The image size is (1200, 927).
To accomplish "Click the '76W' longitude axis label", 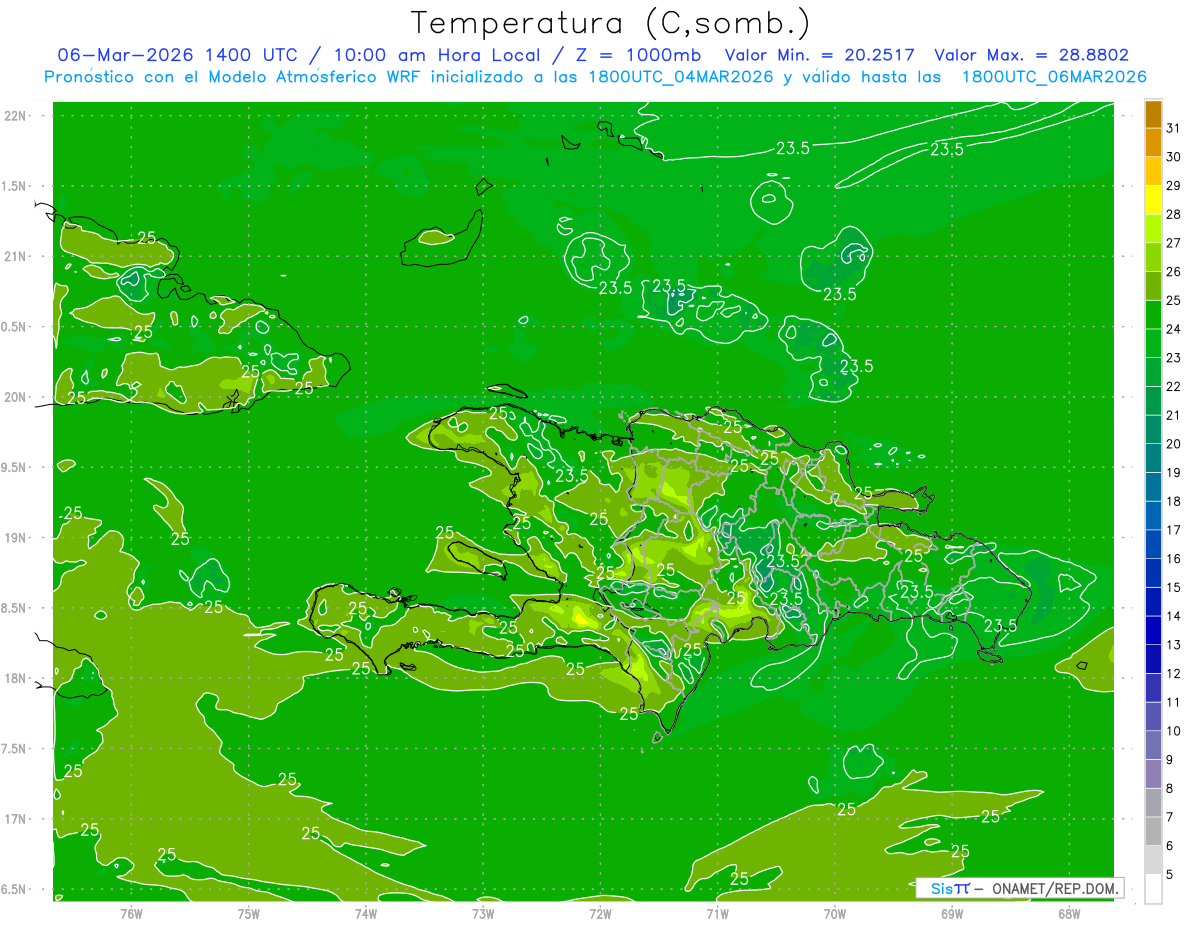I will point(131,914).
